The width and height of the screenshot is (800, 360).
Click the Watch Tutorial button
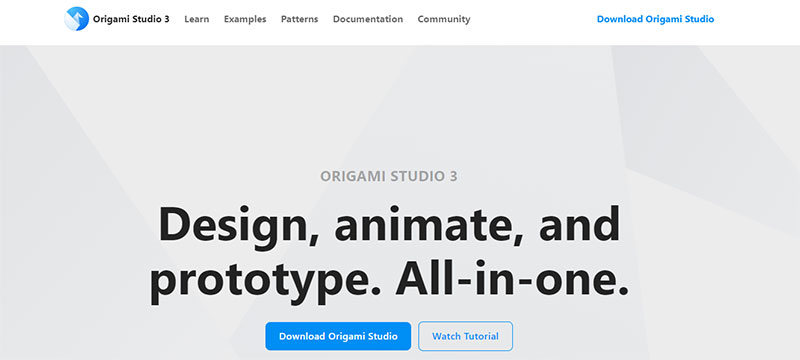pyautogui.click(x=465, y=336)
